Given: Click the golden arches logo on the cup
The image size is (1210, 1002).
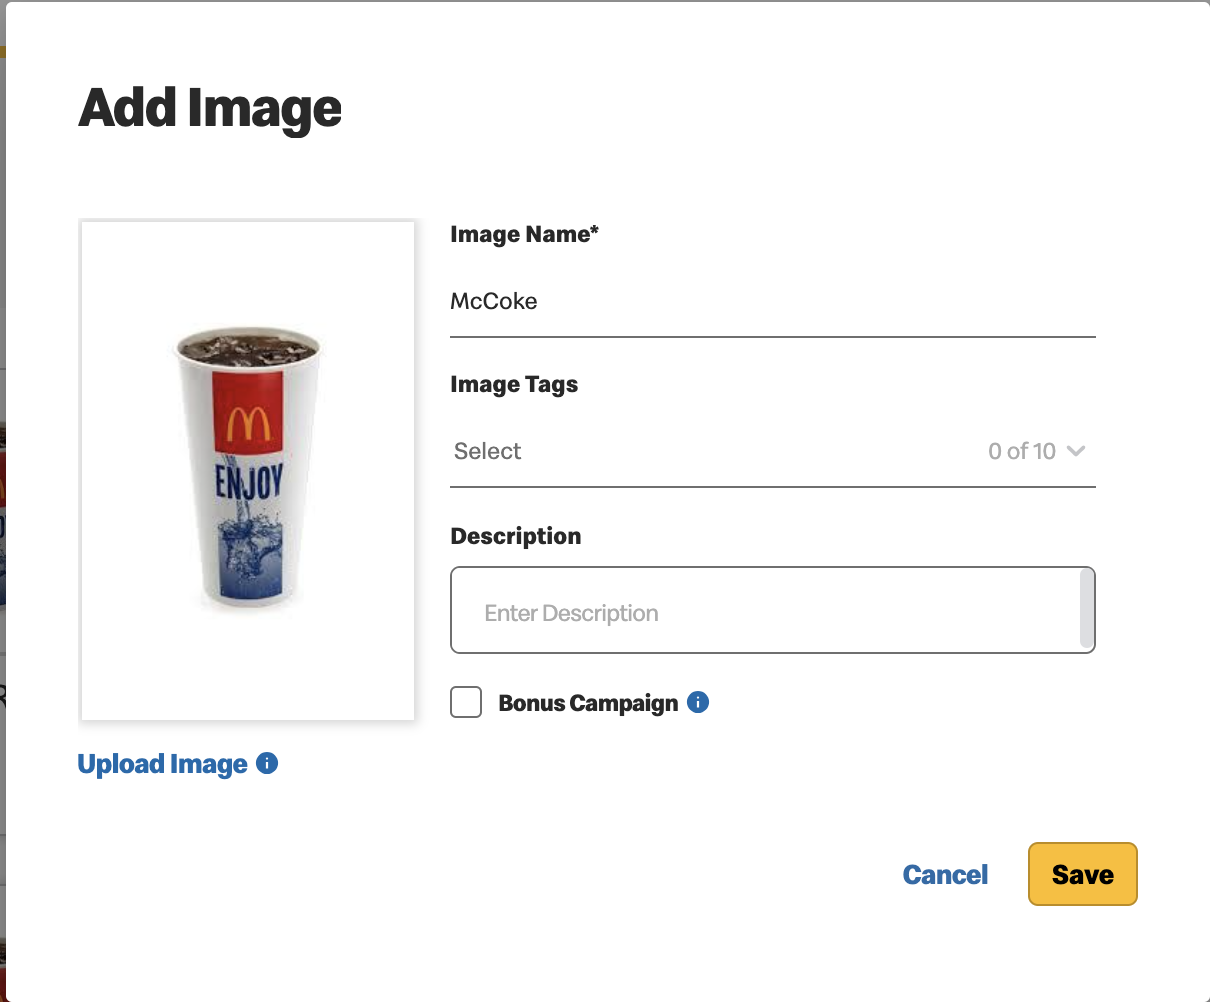Looking at the screenshot, I should pyautogui.click(x=248, y=424).
